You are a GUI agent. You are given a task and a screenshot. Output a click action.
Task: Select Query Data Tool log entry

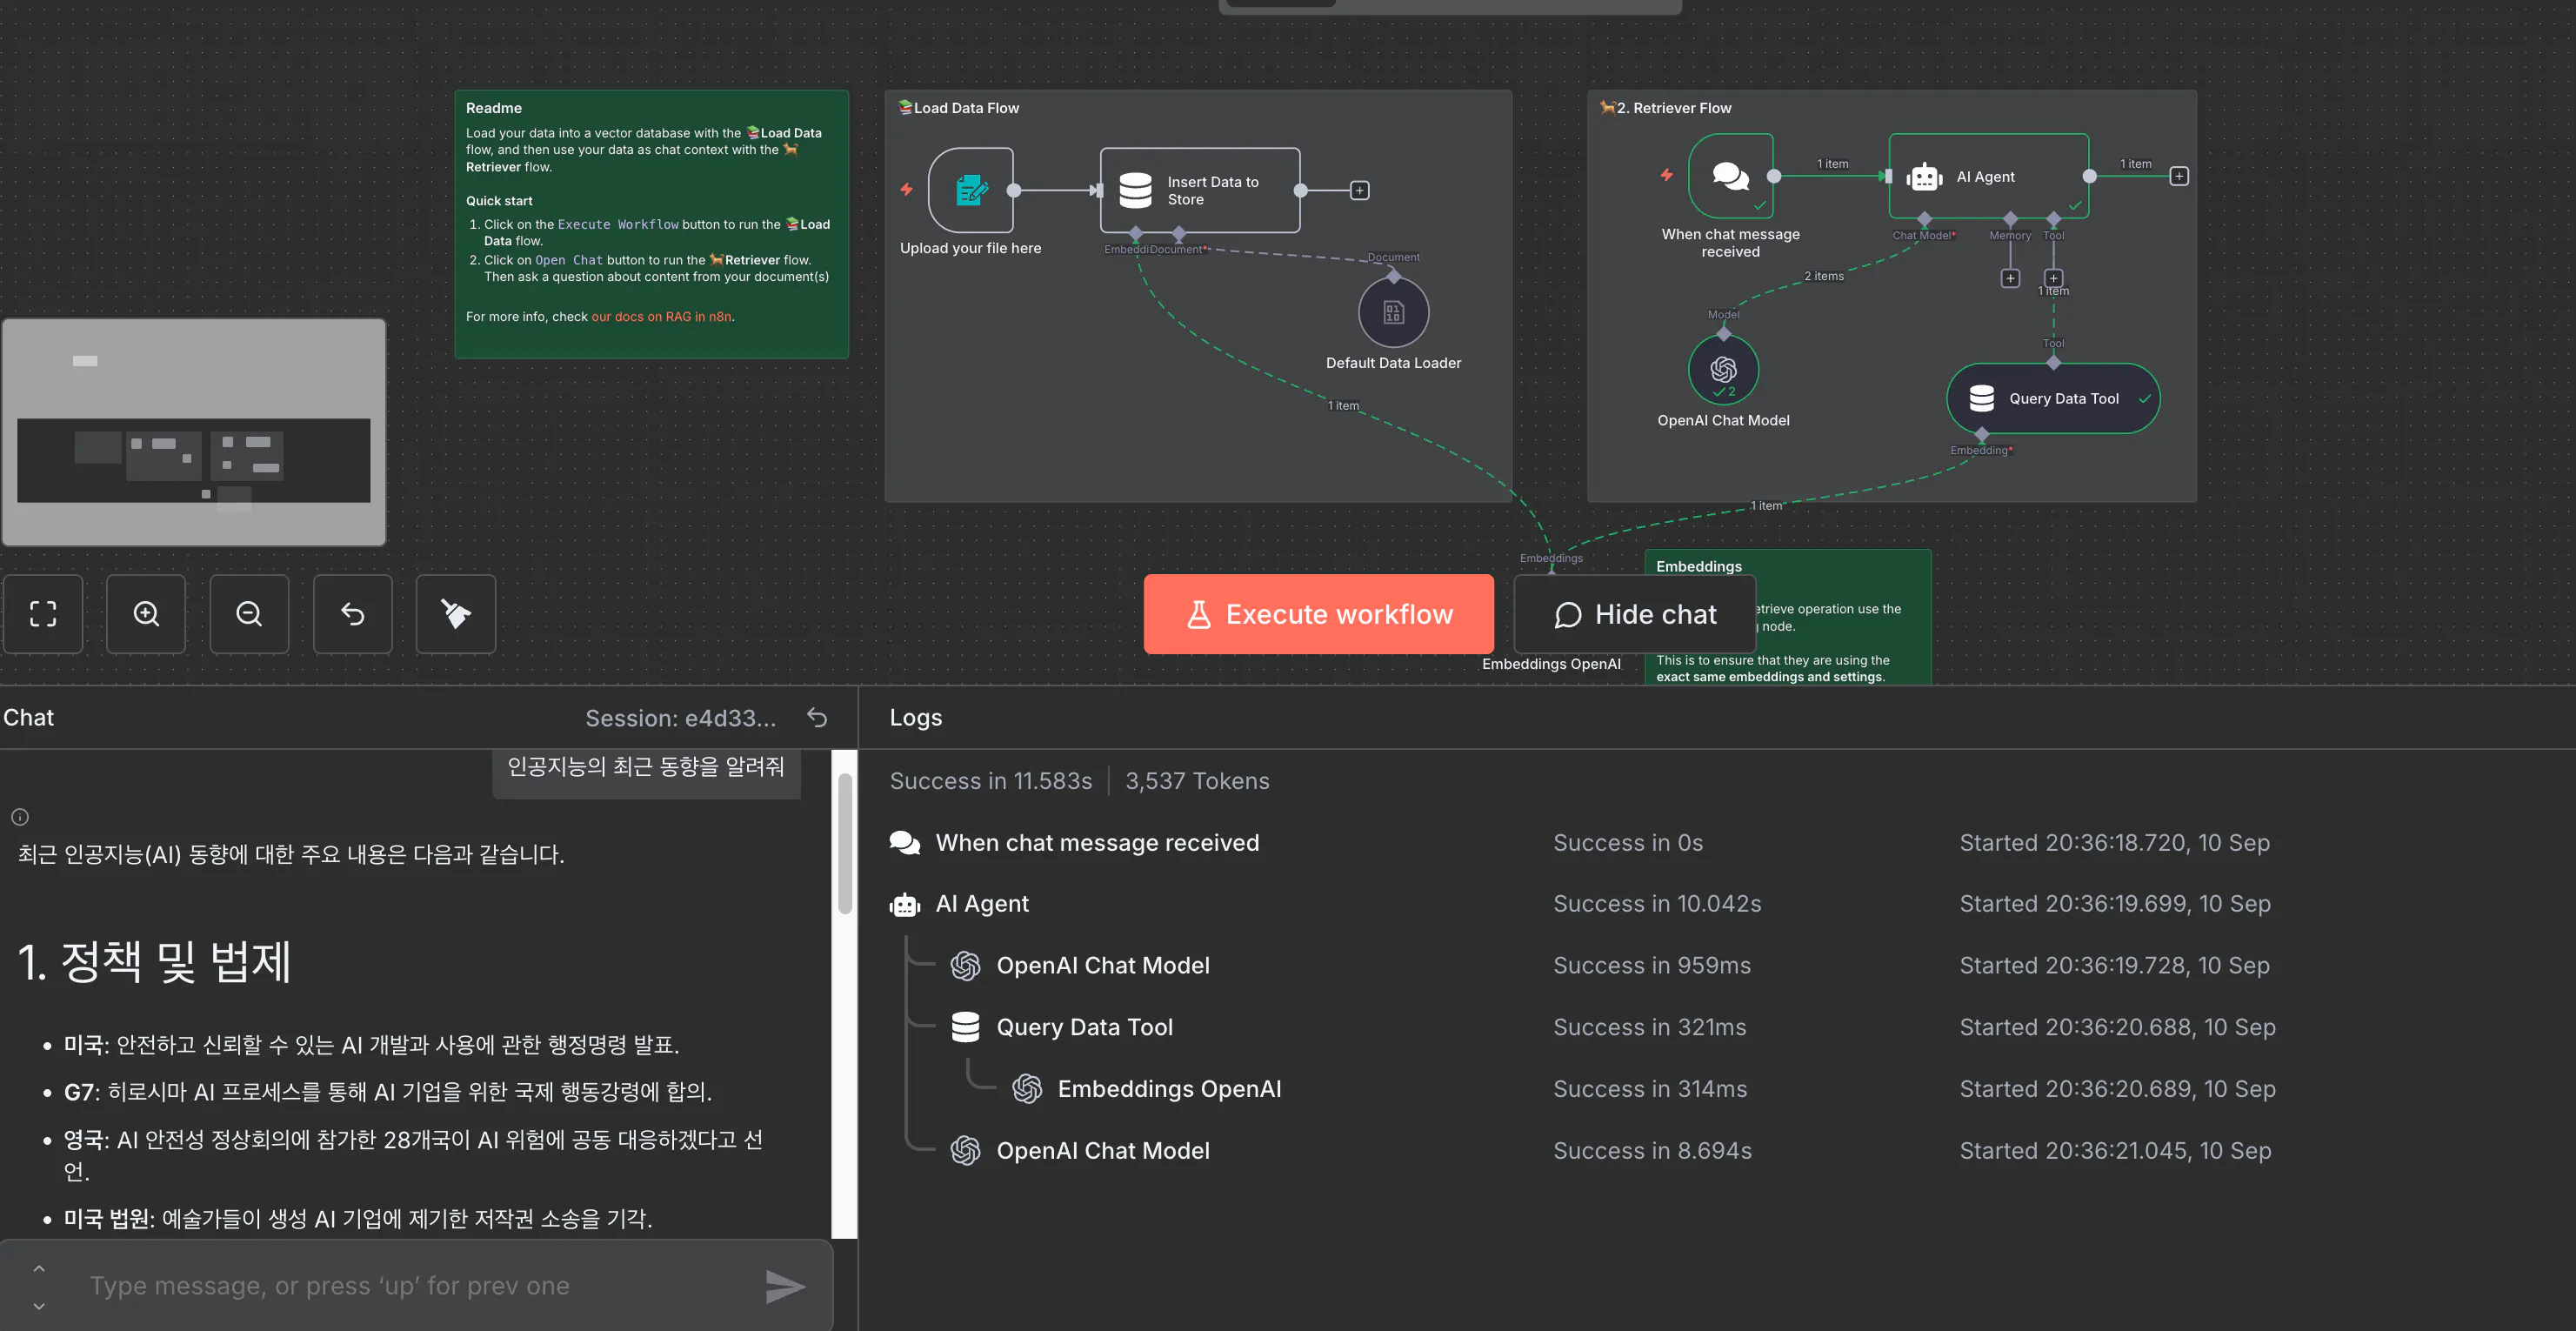tap(1084, 1027)
